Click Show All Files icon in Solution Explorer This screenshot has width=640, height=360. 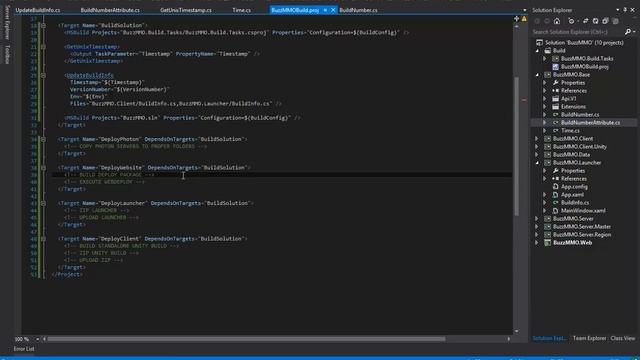pos(616,21)
